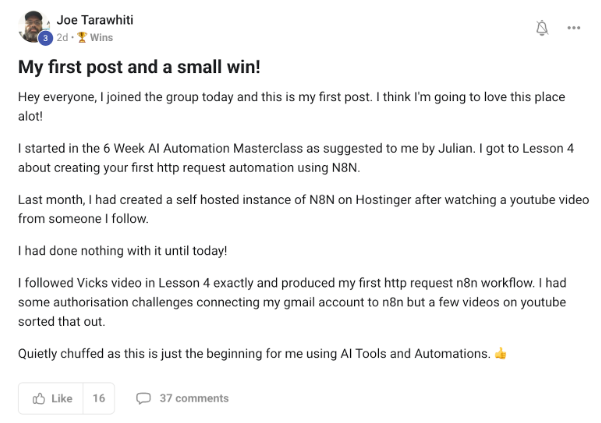
Task: View the 16 likes count
Action: click(x=99, y=398)
